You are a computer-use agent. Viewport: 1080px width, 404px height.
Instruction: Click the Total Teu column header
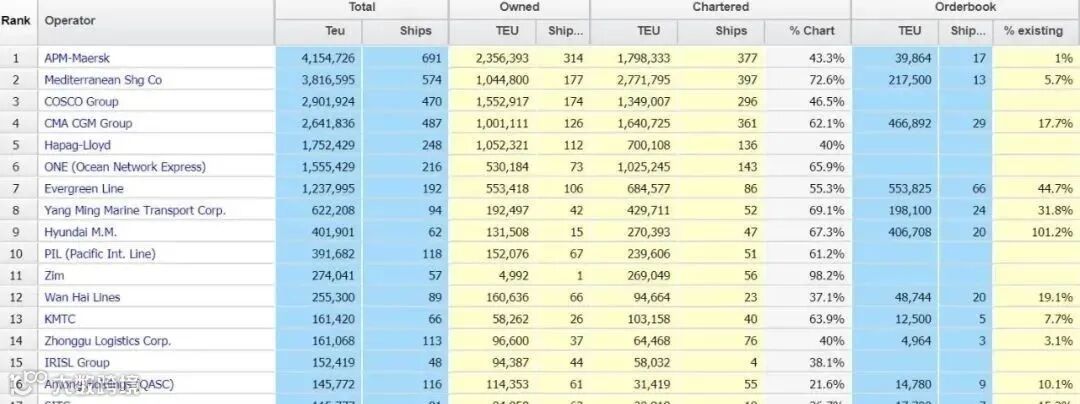pos(335,31)
